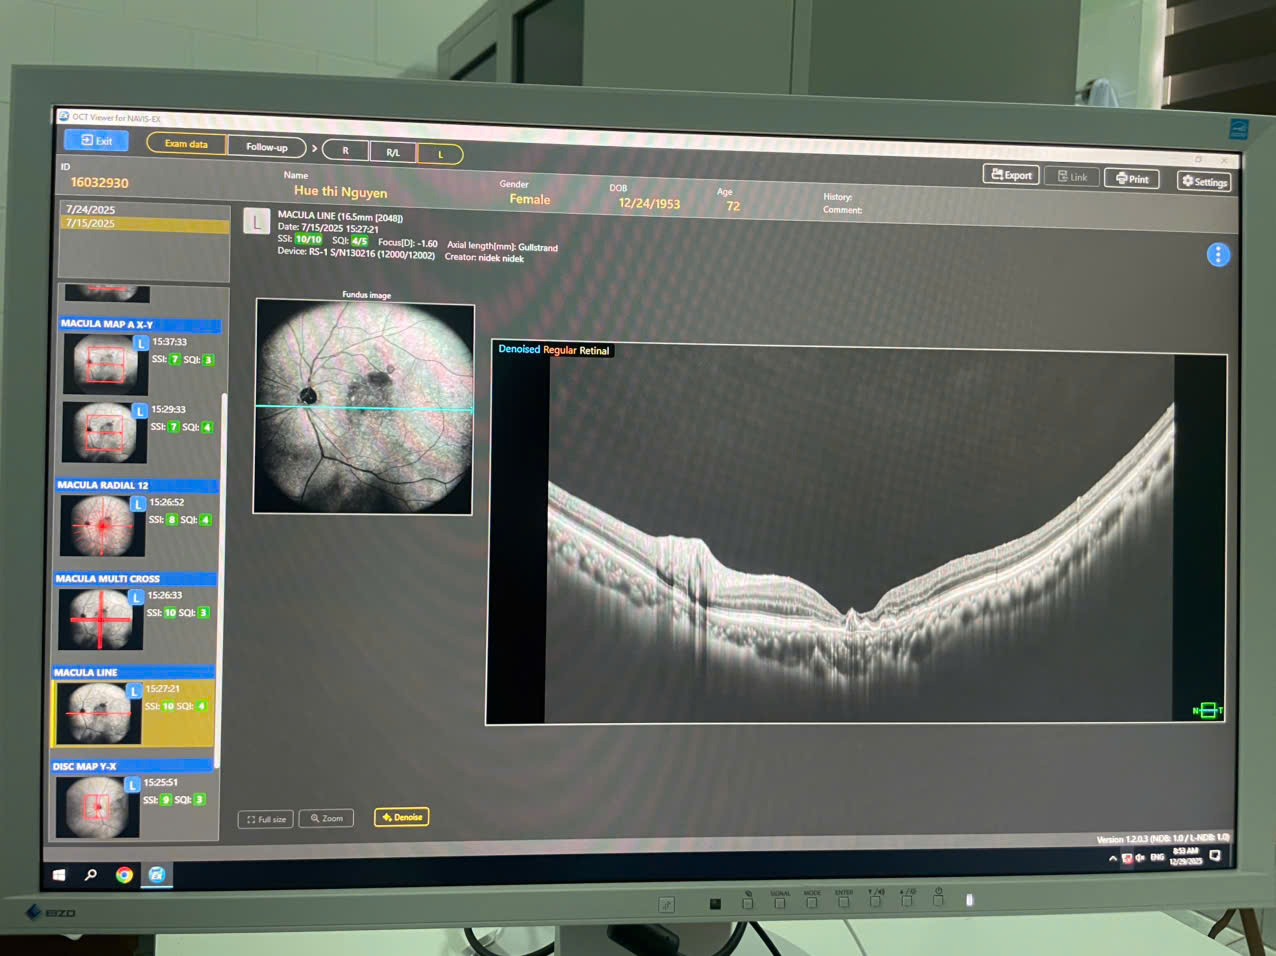Image resolution: width=1276 pixels, height=956 pixels.
Task: Click the green N-T orientation icon
Action: [x=1207, y=711]
